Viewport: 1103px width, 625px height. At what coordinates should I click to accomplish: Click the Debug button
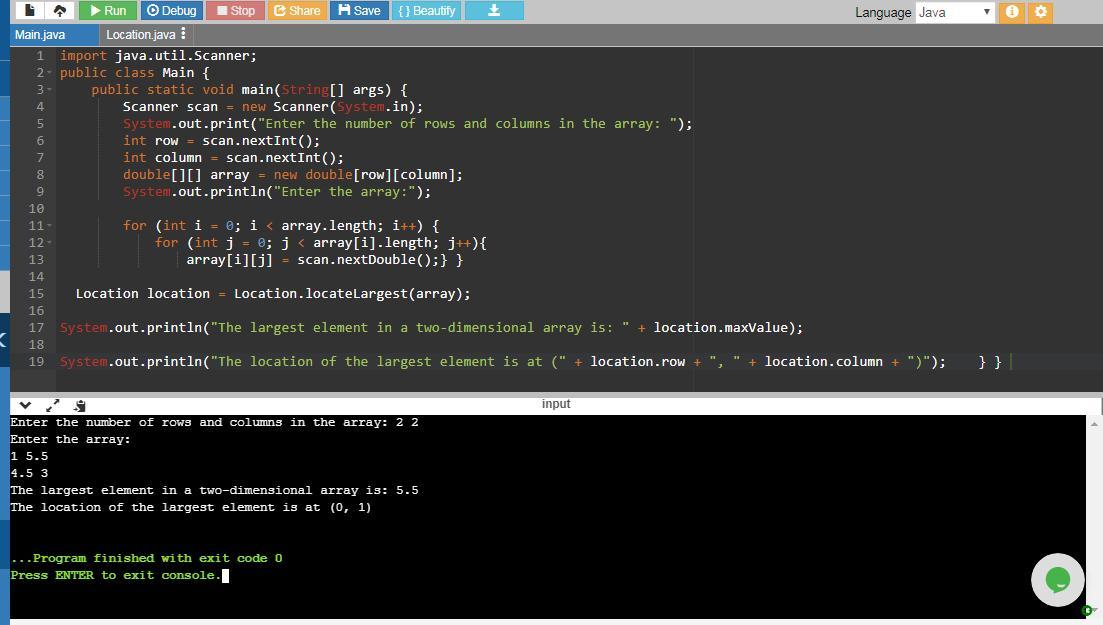coord(171,11)
